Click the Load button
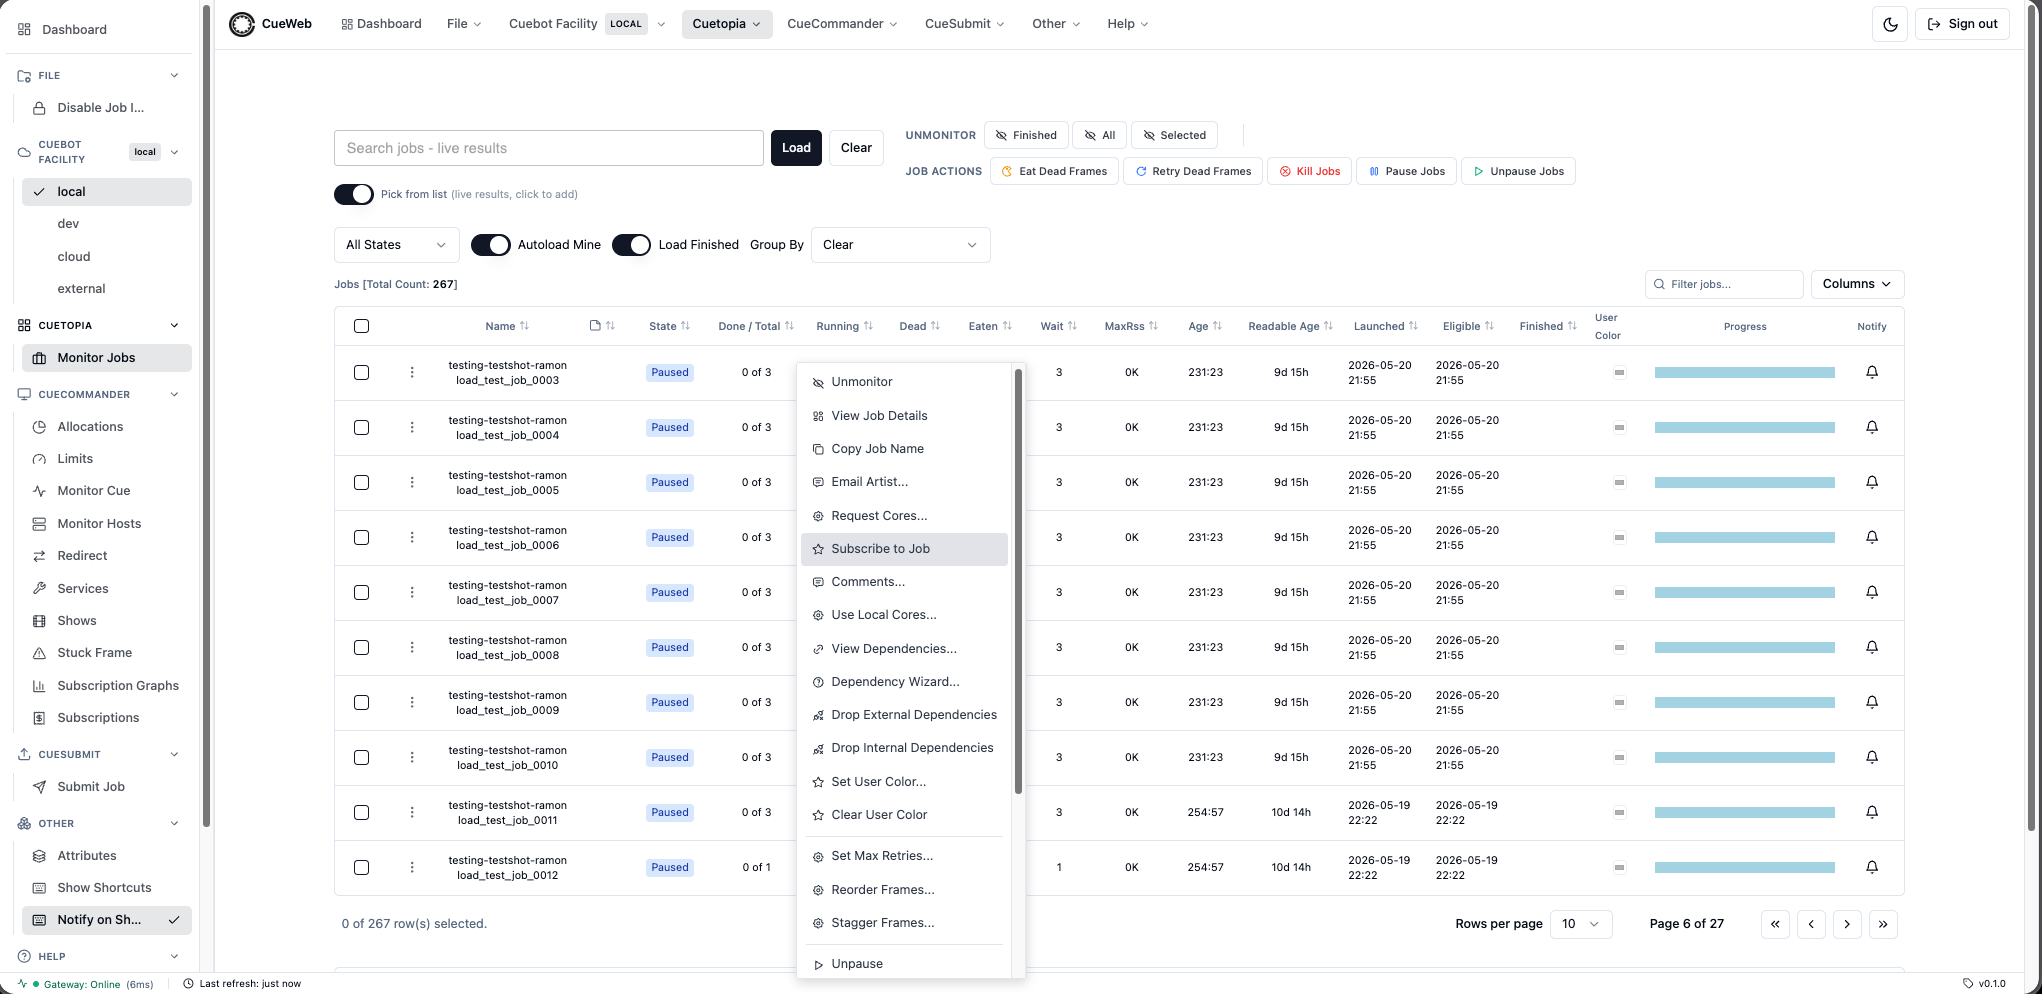The width and height of the screenshot is (2042, 994). tap(796, 148)
